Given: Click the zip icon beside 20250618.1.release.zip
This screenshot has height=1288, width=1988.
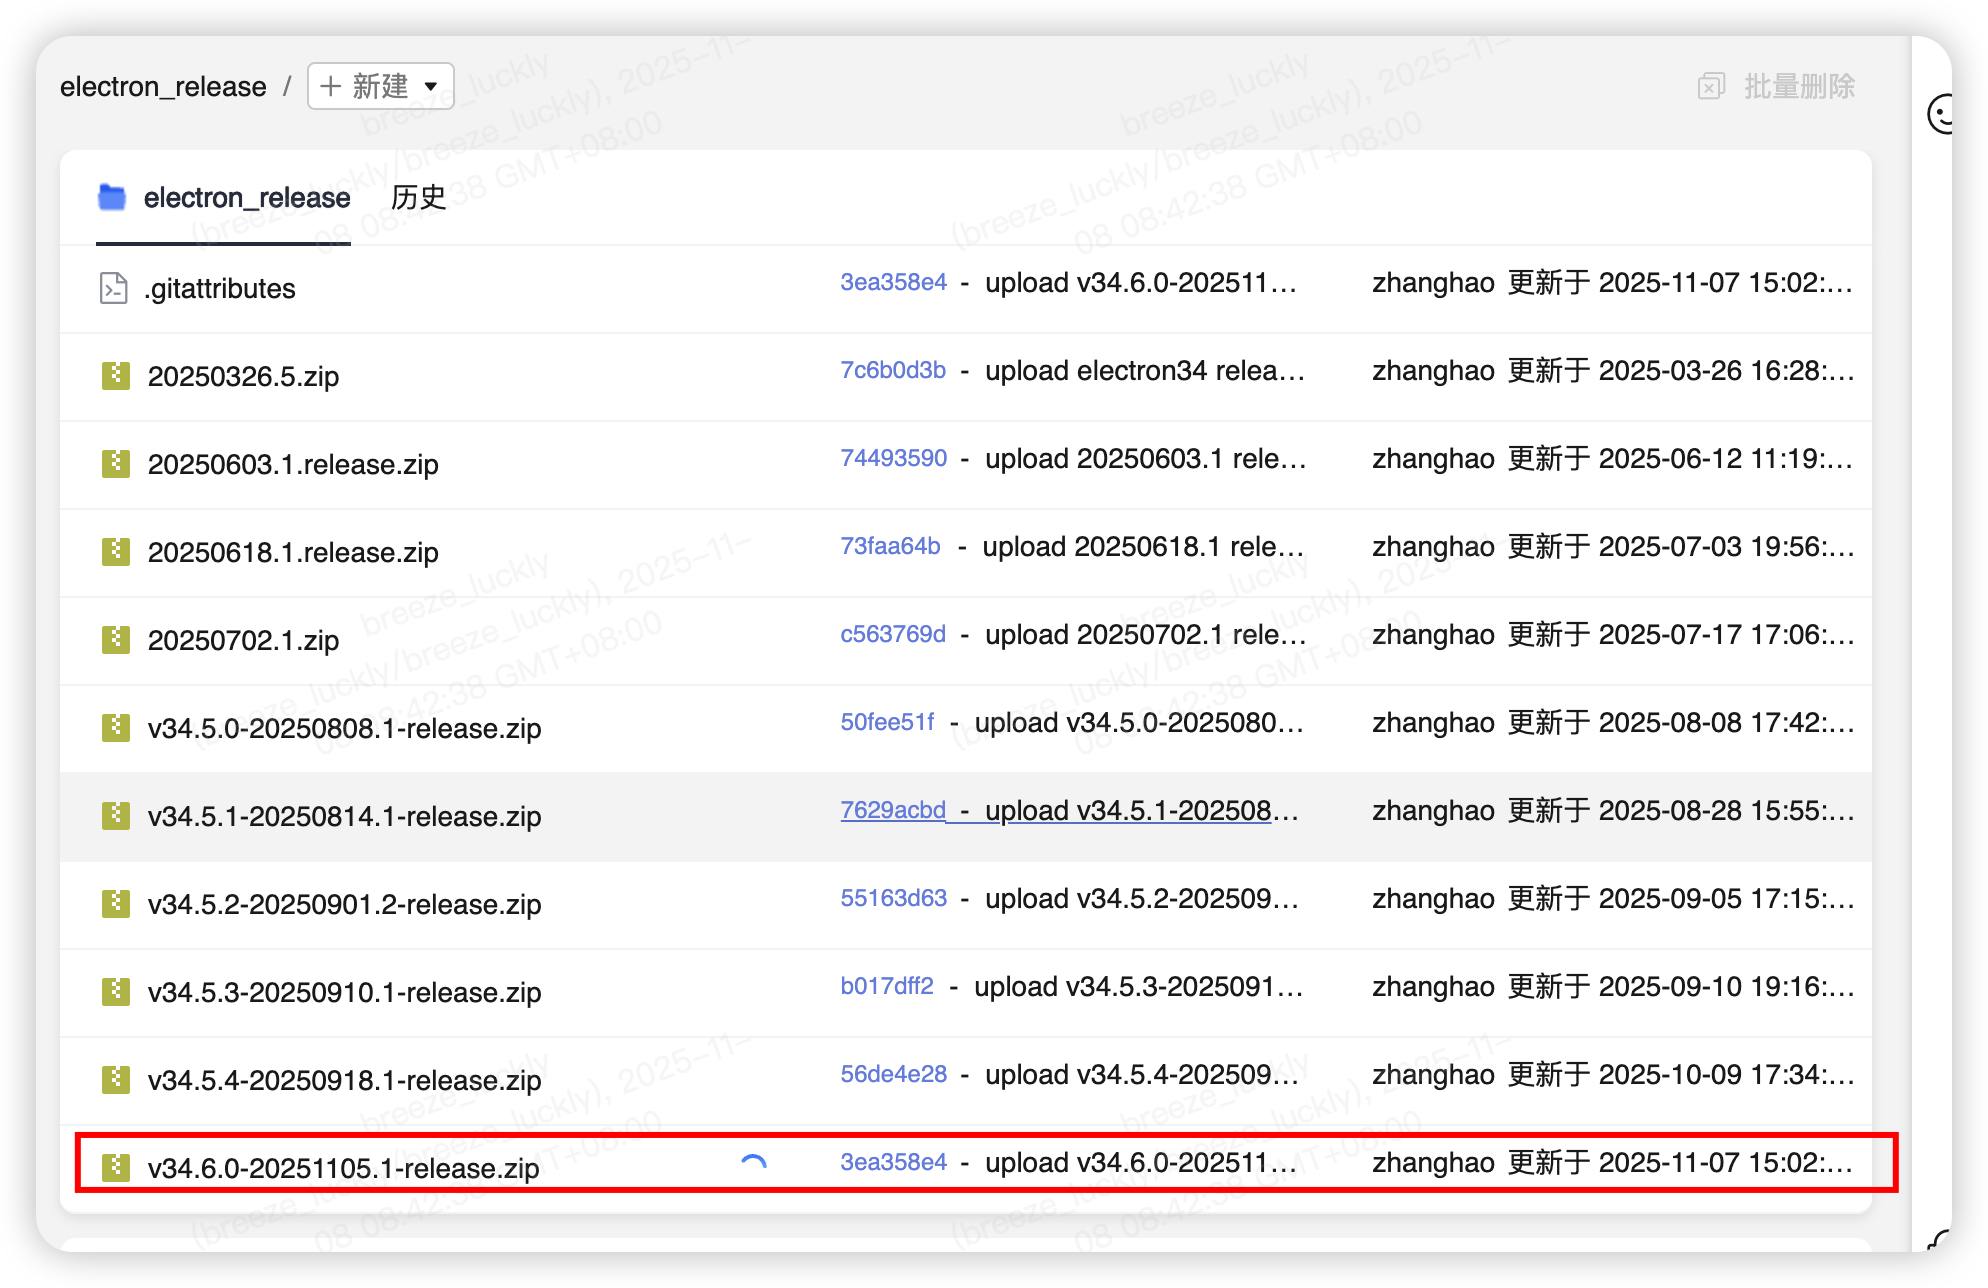Looking at the screenshot, I should tap(115, 551).
